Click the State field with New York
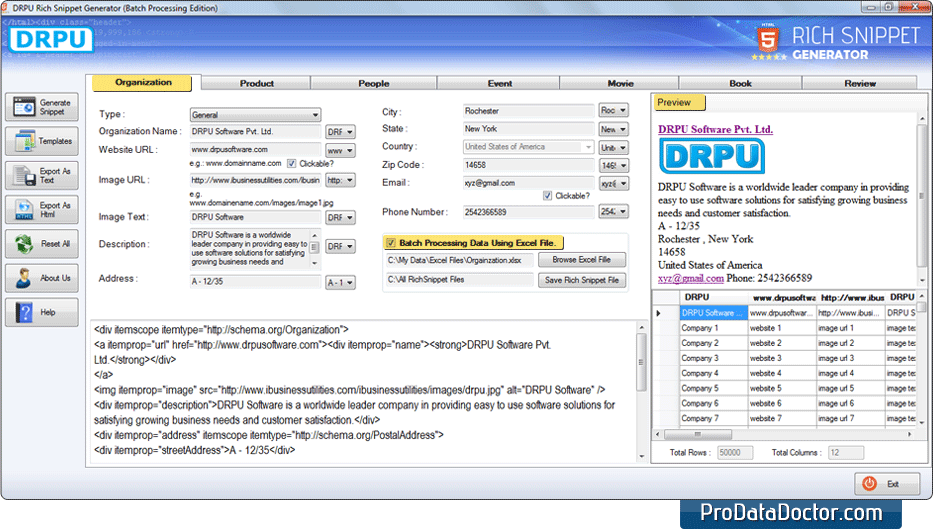The height and width of the screenshot is (529, 933). [x=528, y=129]
